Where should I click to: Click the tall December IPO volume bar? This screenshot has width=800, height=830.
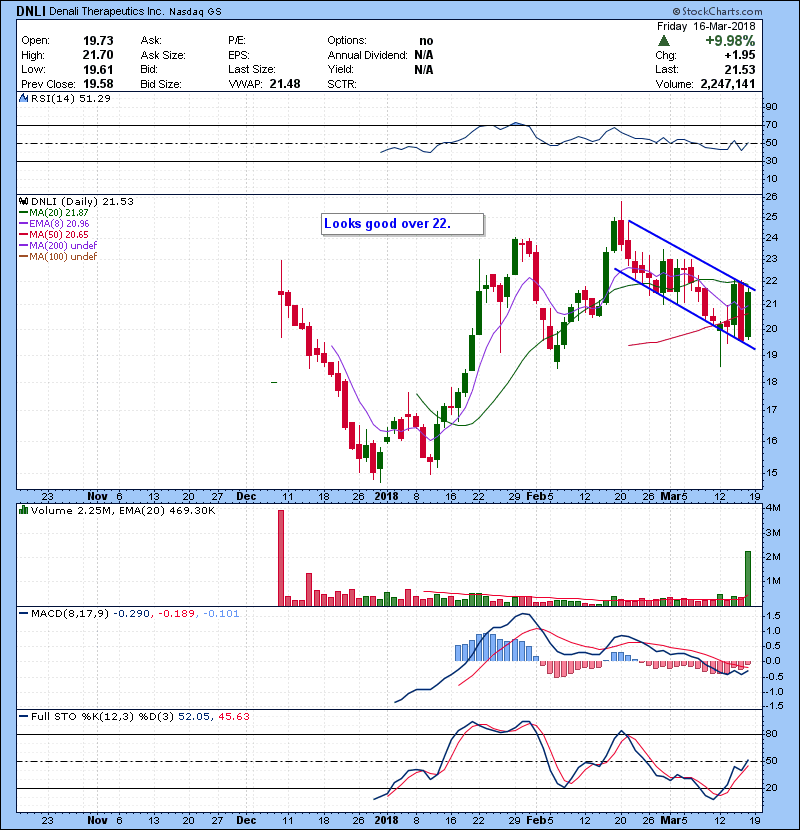coord(281,558)
